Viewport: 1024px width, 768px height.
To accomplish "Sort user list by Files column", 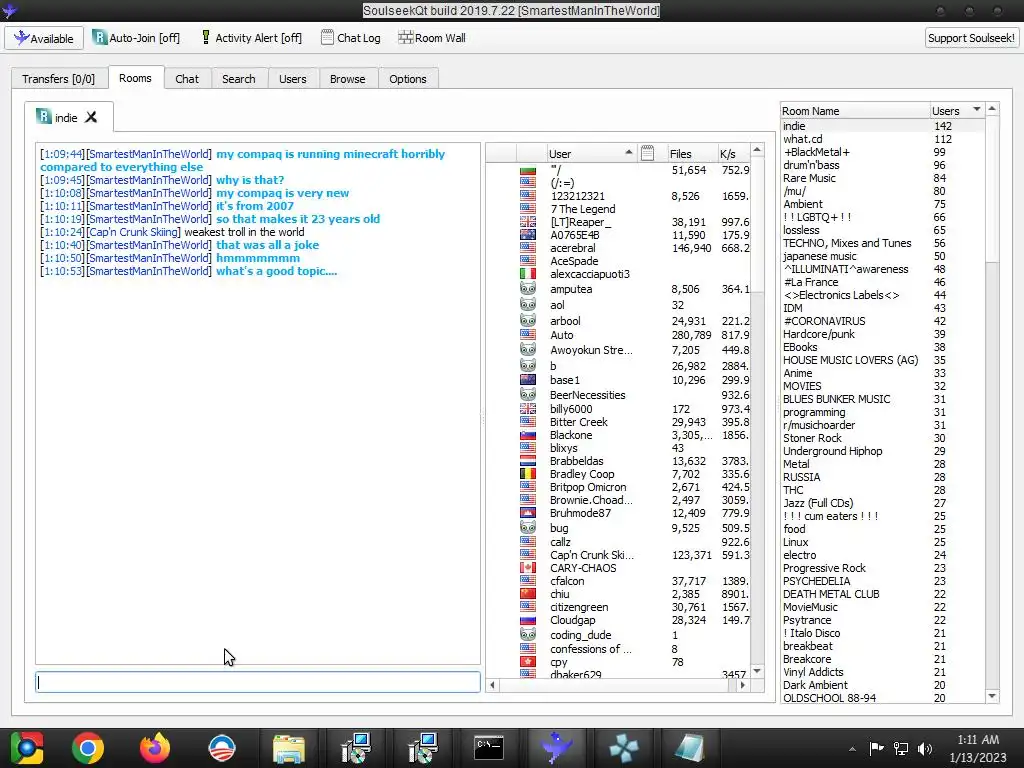I will [x=691, y=153].
